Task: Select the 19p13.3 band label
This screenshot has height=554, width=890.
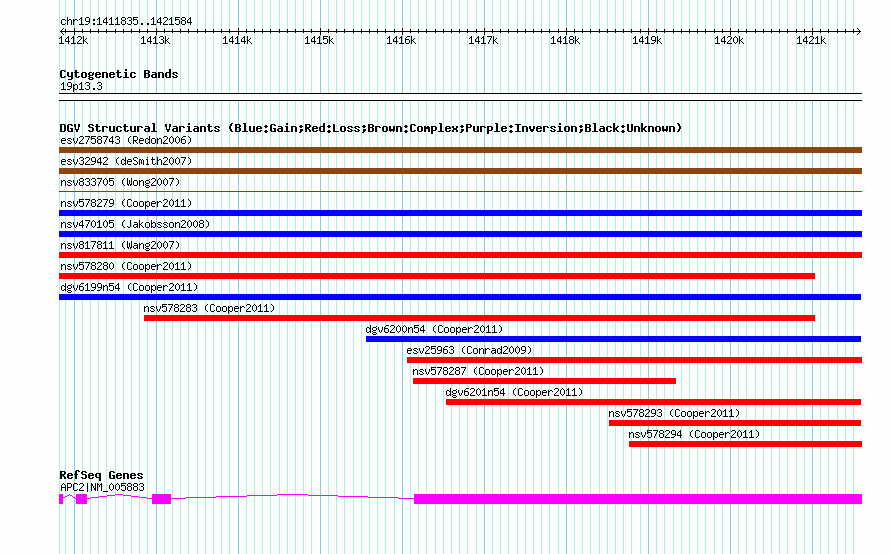Action: point(81,86)
